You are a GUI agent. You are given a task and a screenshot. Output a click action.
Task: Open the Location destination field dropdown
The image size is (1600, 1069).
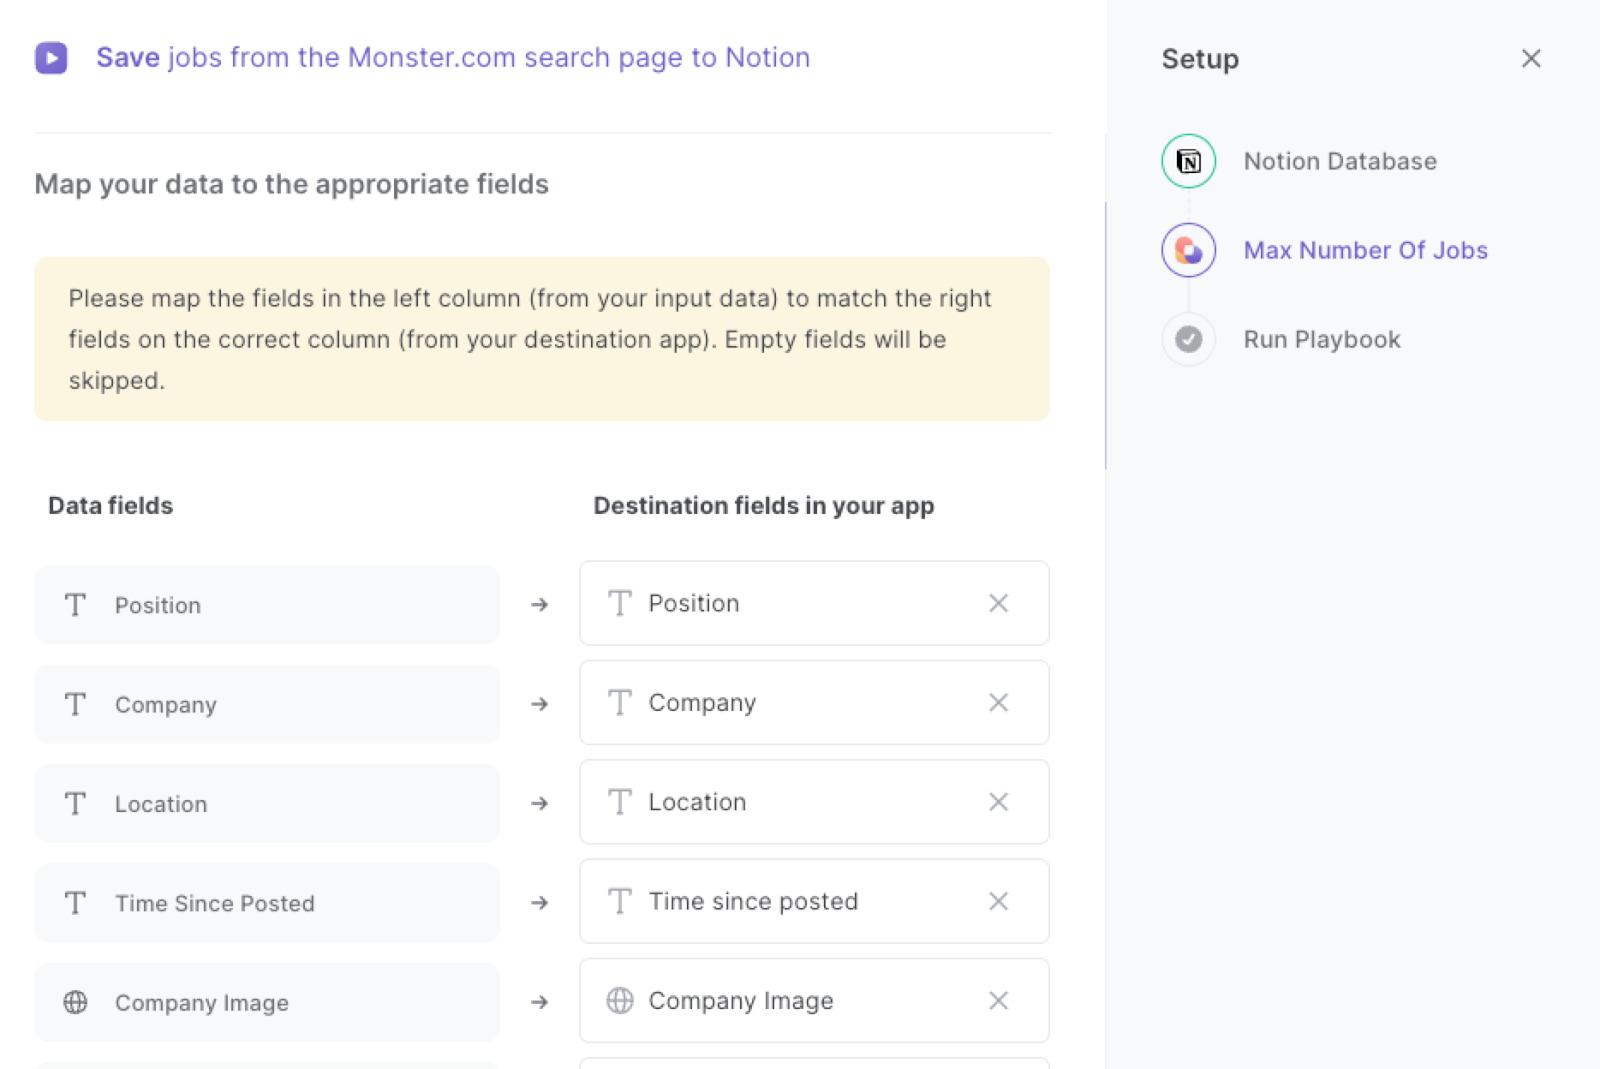click(x=814, y=802)
